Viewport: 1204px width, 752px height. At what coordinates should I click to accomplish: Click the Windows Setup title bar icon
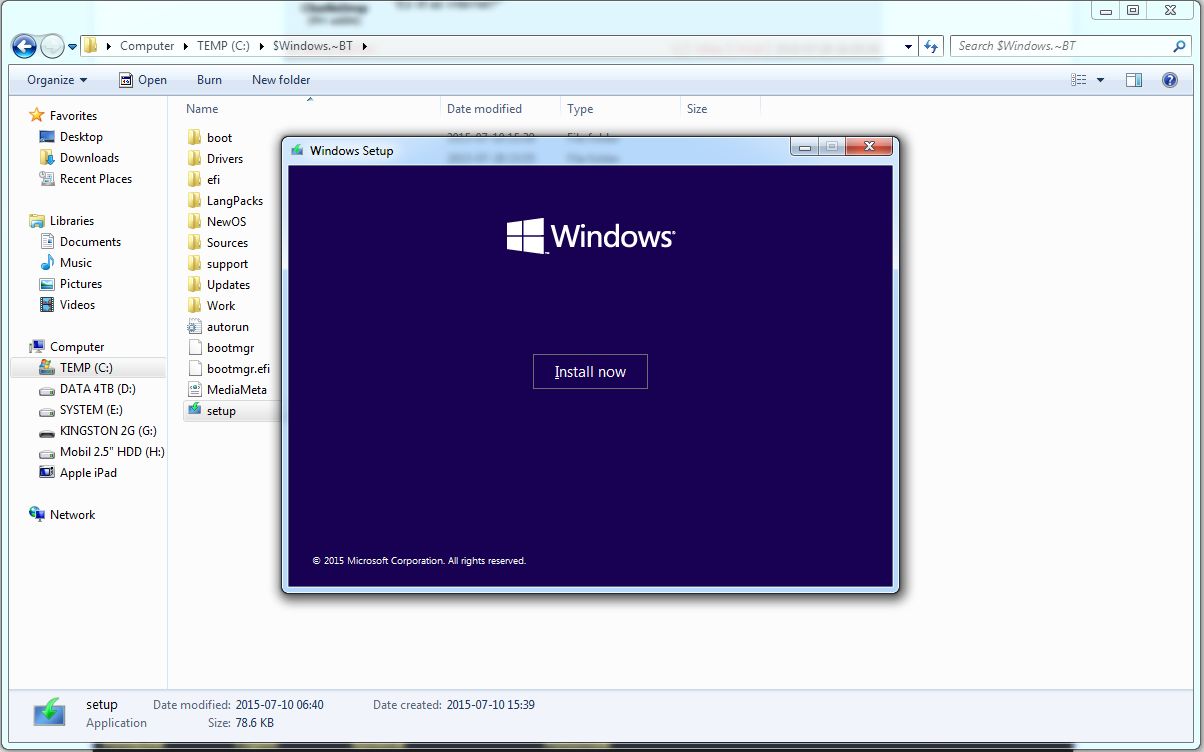pyautogui.click(x=297, y=150)
